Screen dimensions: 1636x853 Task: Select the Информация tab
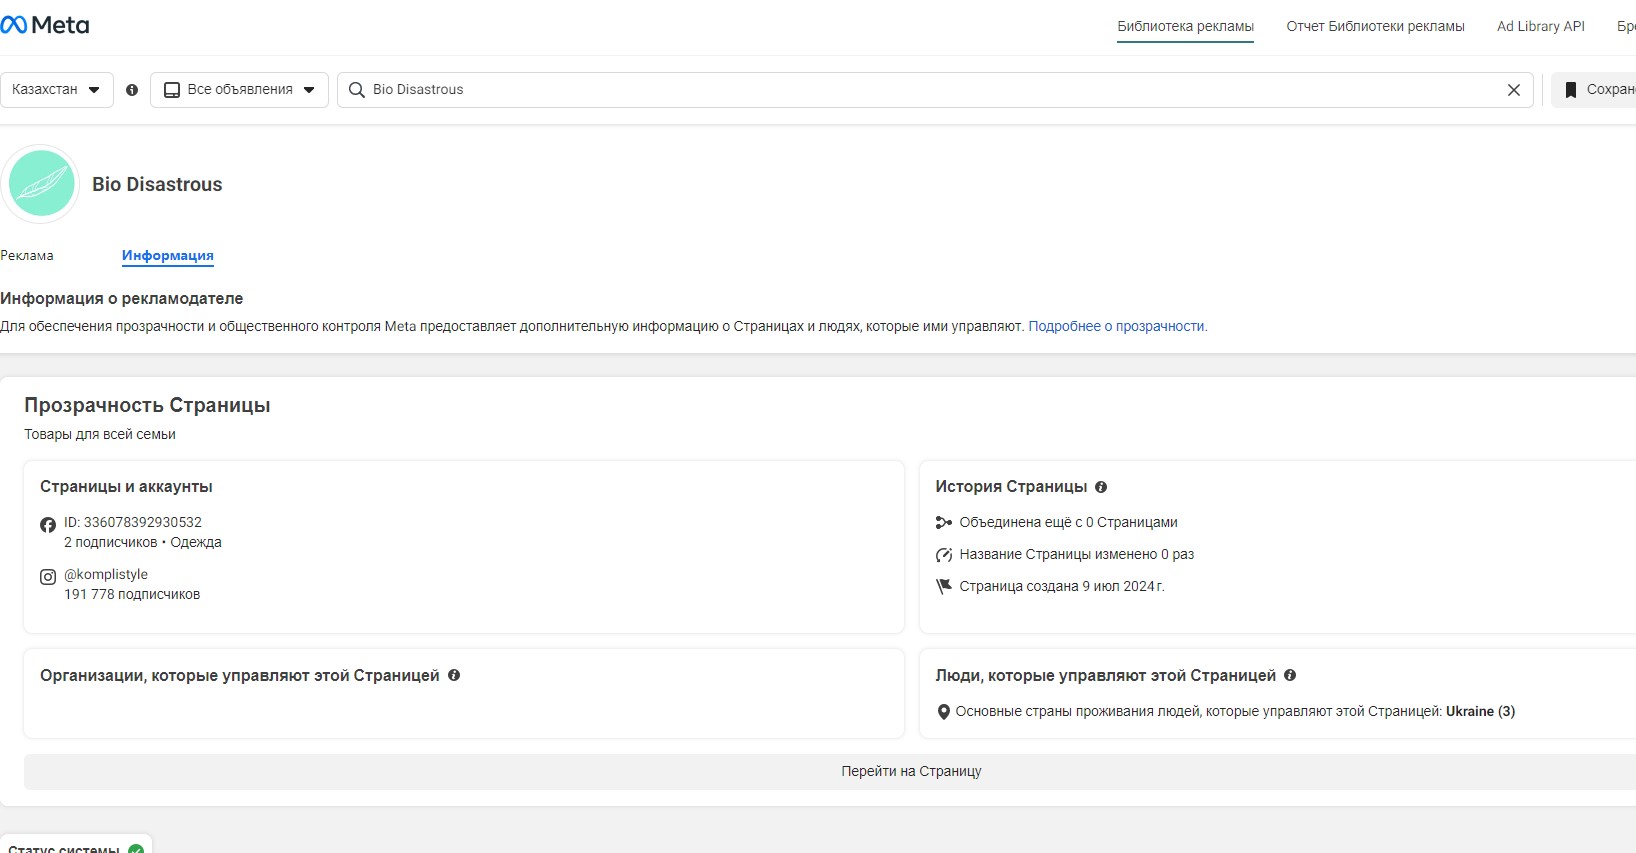pos(167,256)
